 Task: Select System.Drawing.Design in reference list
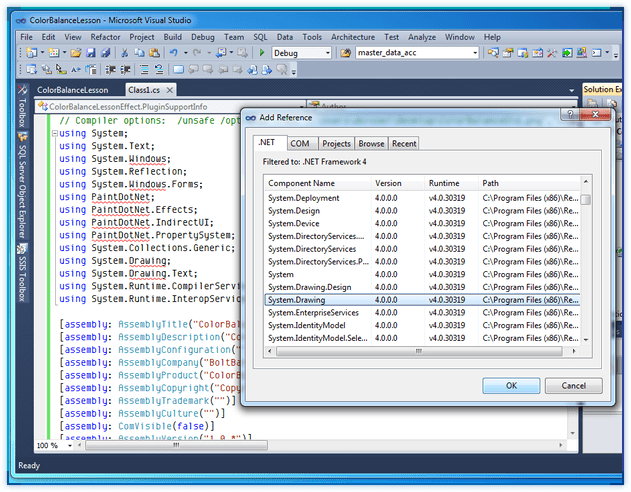(x=422, y=287)
